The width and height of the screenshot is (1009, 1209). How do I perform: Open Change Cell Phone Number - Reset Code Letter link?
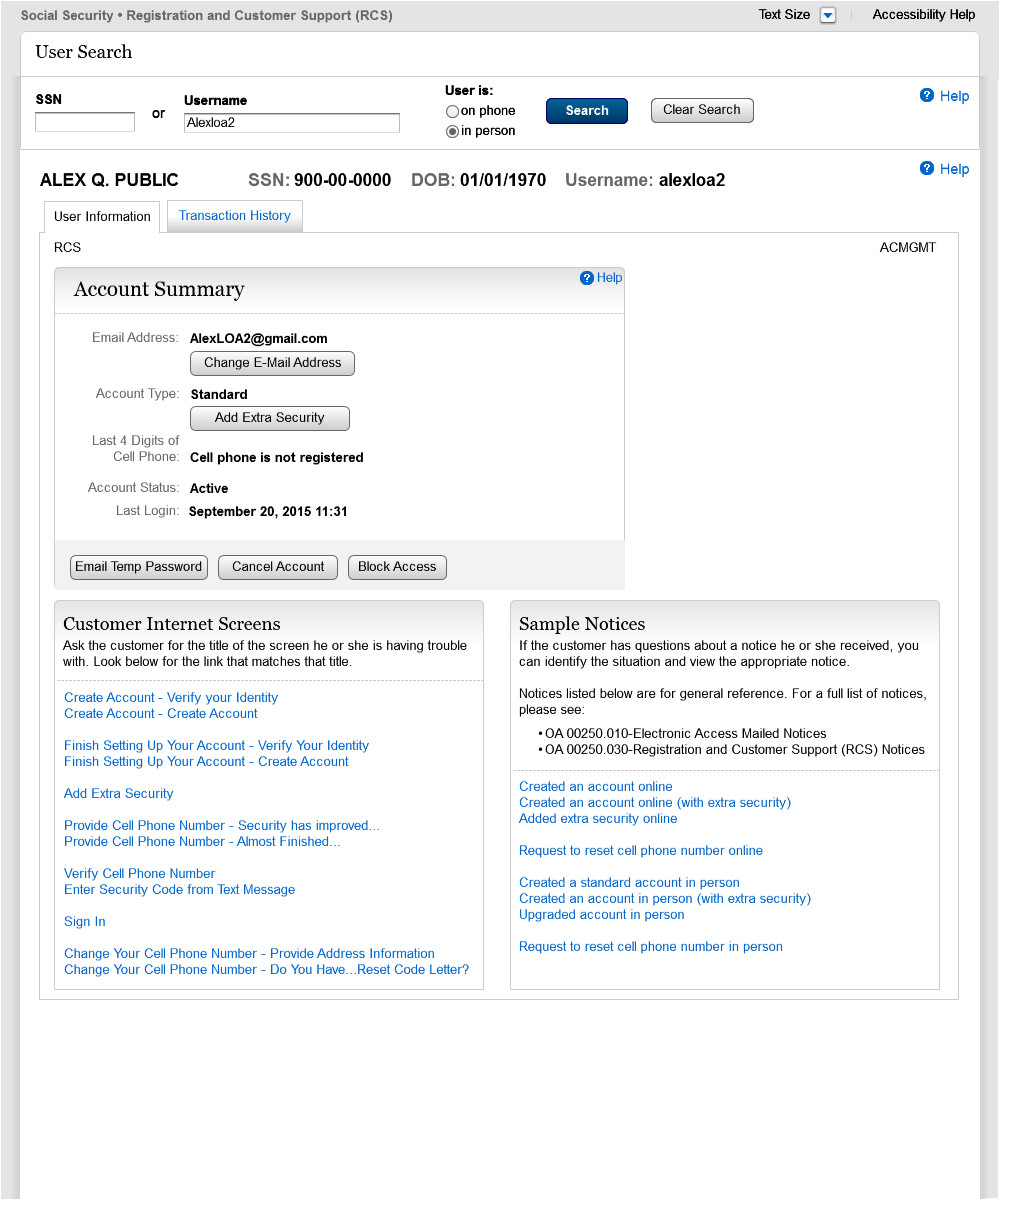coord(266,970)
